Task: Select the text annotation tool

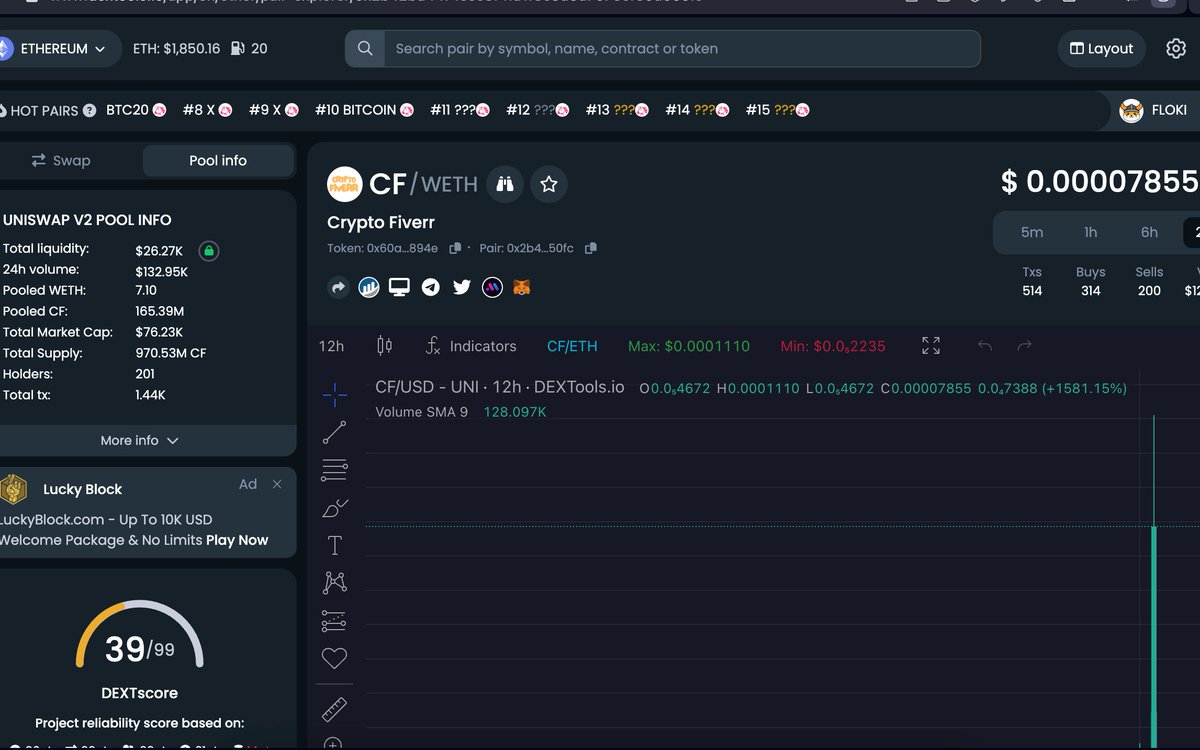Action: (335, 545)
